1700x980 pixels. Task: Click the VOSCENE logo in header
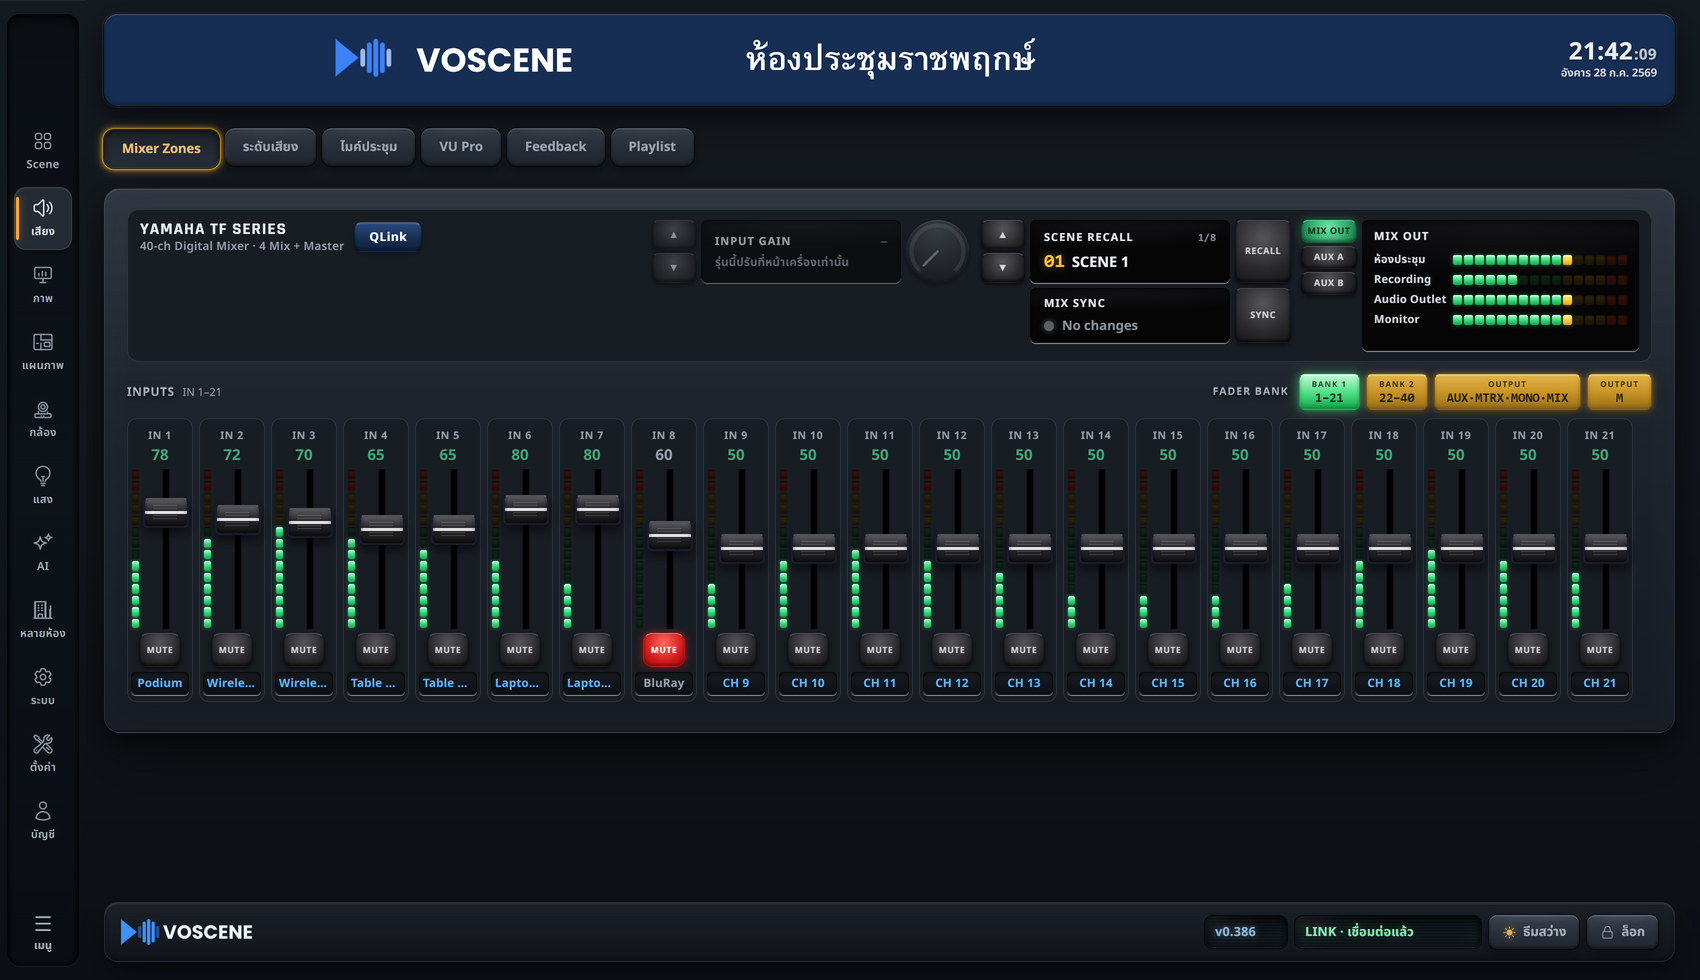click(x=453, y=59)
